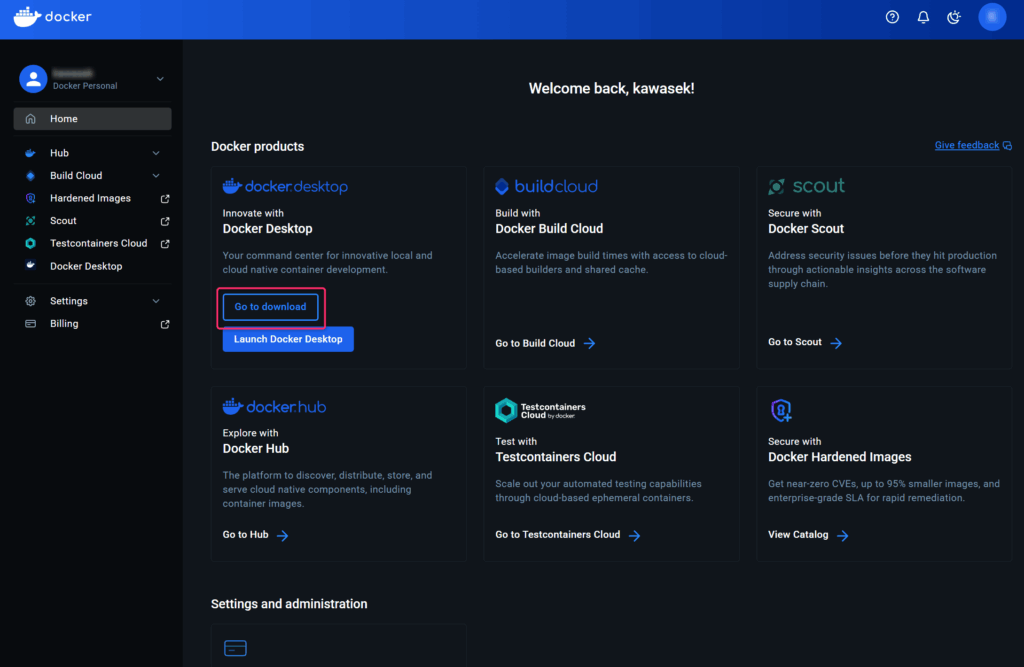
Task: Open the Give feedback link
Action: (966, 145)
